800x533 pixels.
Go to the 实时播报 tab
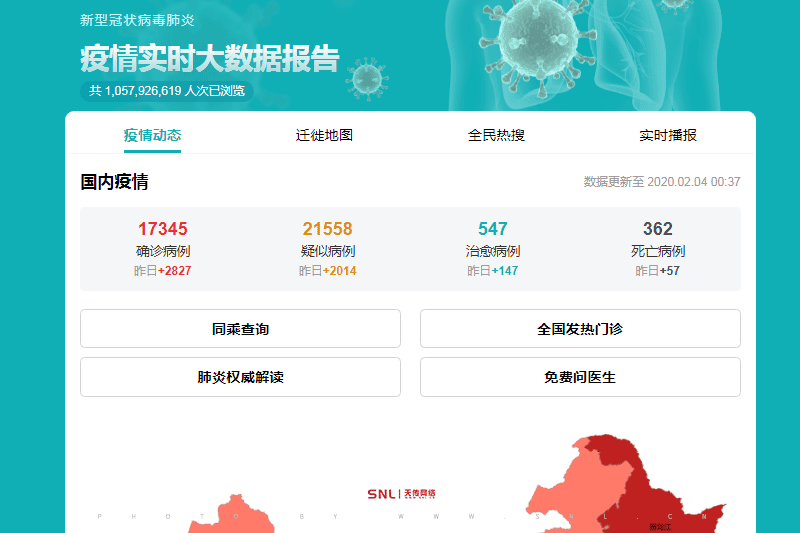tap(668, 135)
